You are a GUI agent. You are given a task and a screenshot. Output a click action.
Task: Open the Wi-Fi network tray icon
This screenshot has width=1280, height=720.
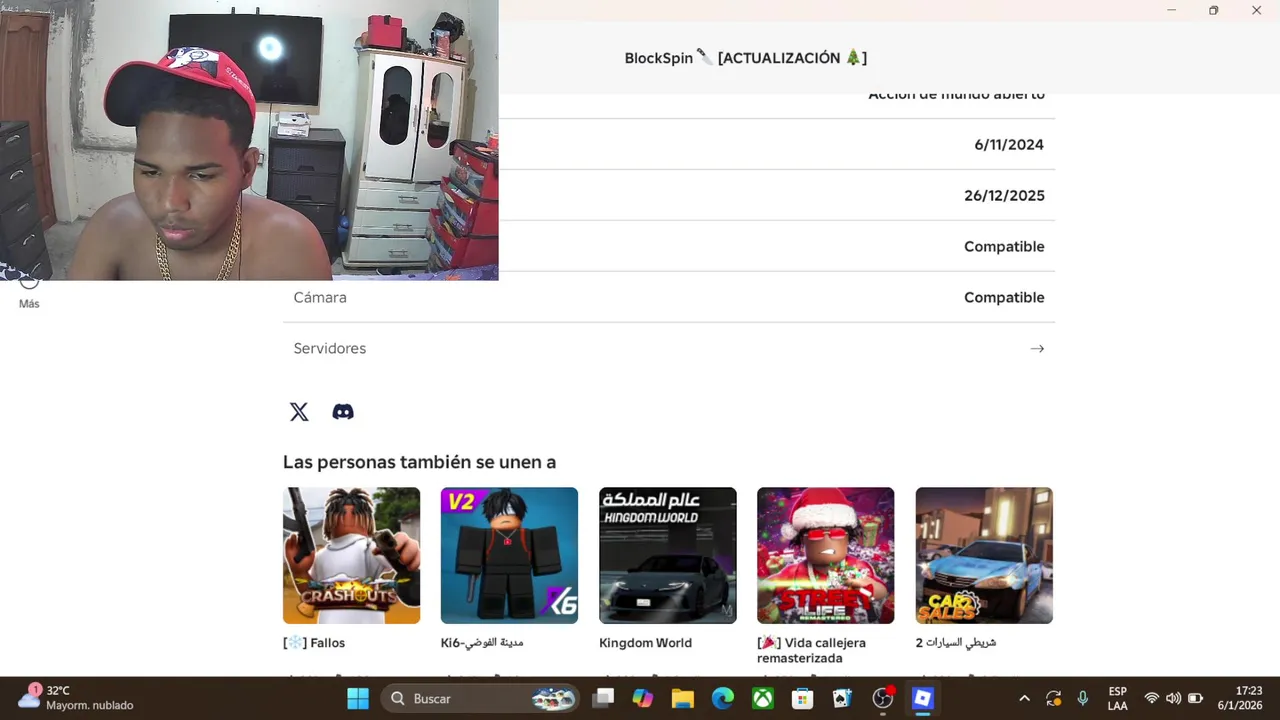point(1152,698)
